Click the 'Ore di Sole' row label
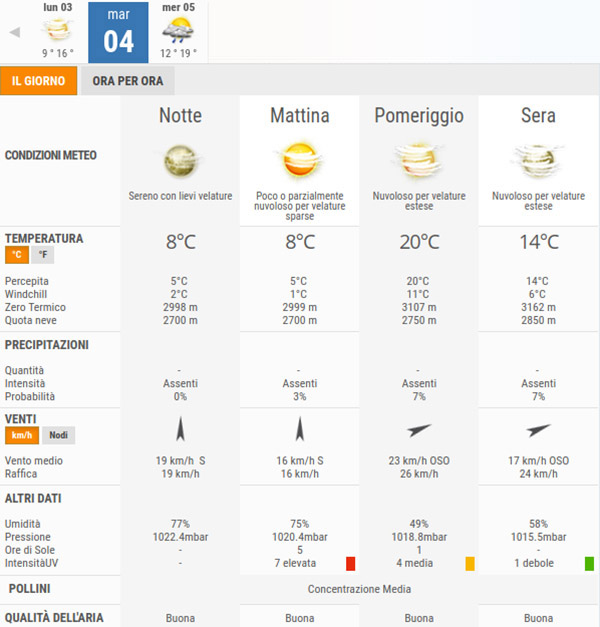The width and height of the screenshot is (600, 627). point(30,550)
